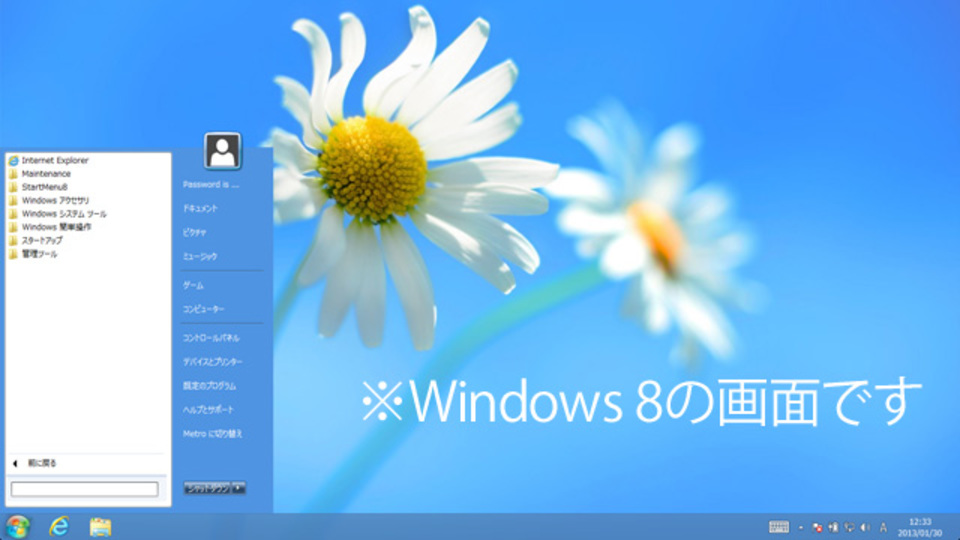Open ドキュメント from the start menu
This screenshot has width=960, height=540.
pyautogui.click(x=200, y=209)
